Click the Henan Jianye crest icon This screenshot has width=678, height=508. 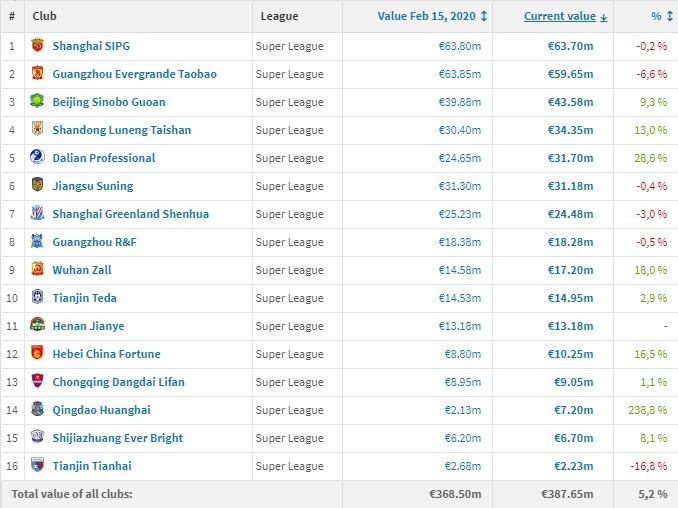pyautogui.click(x=37, y=326)
